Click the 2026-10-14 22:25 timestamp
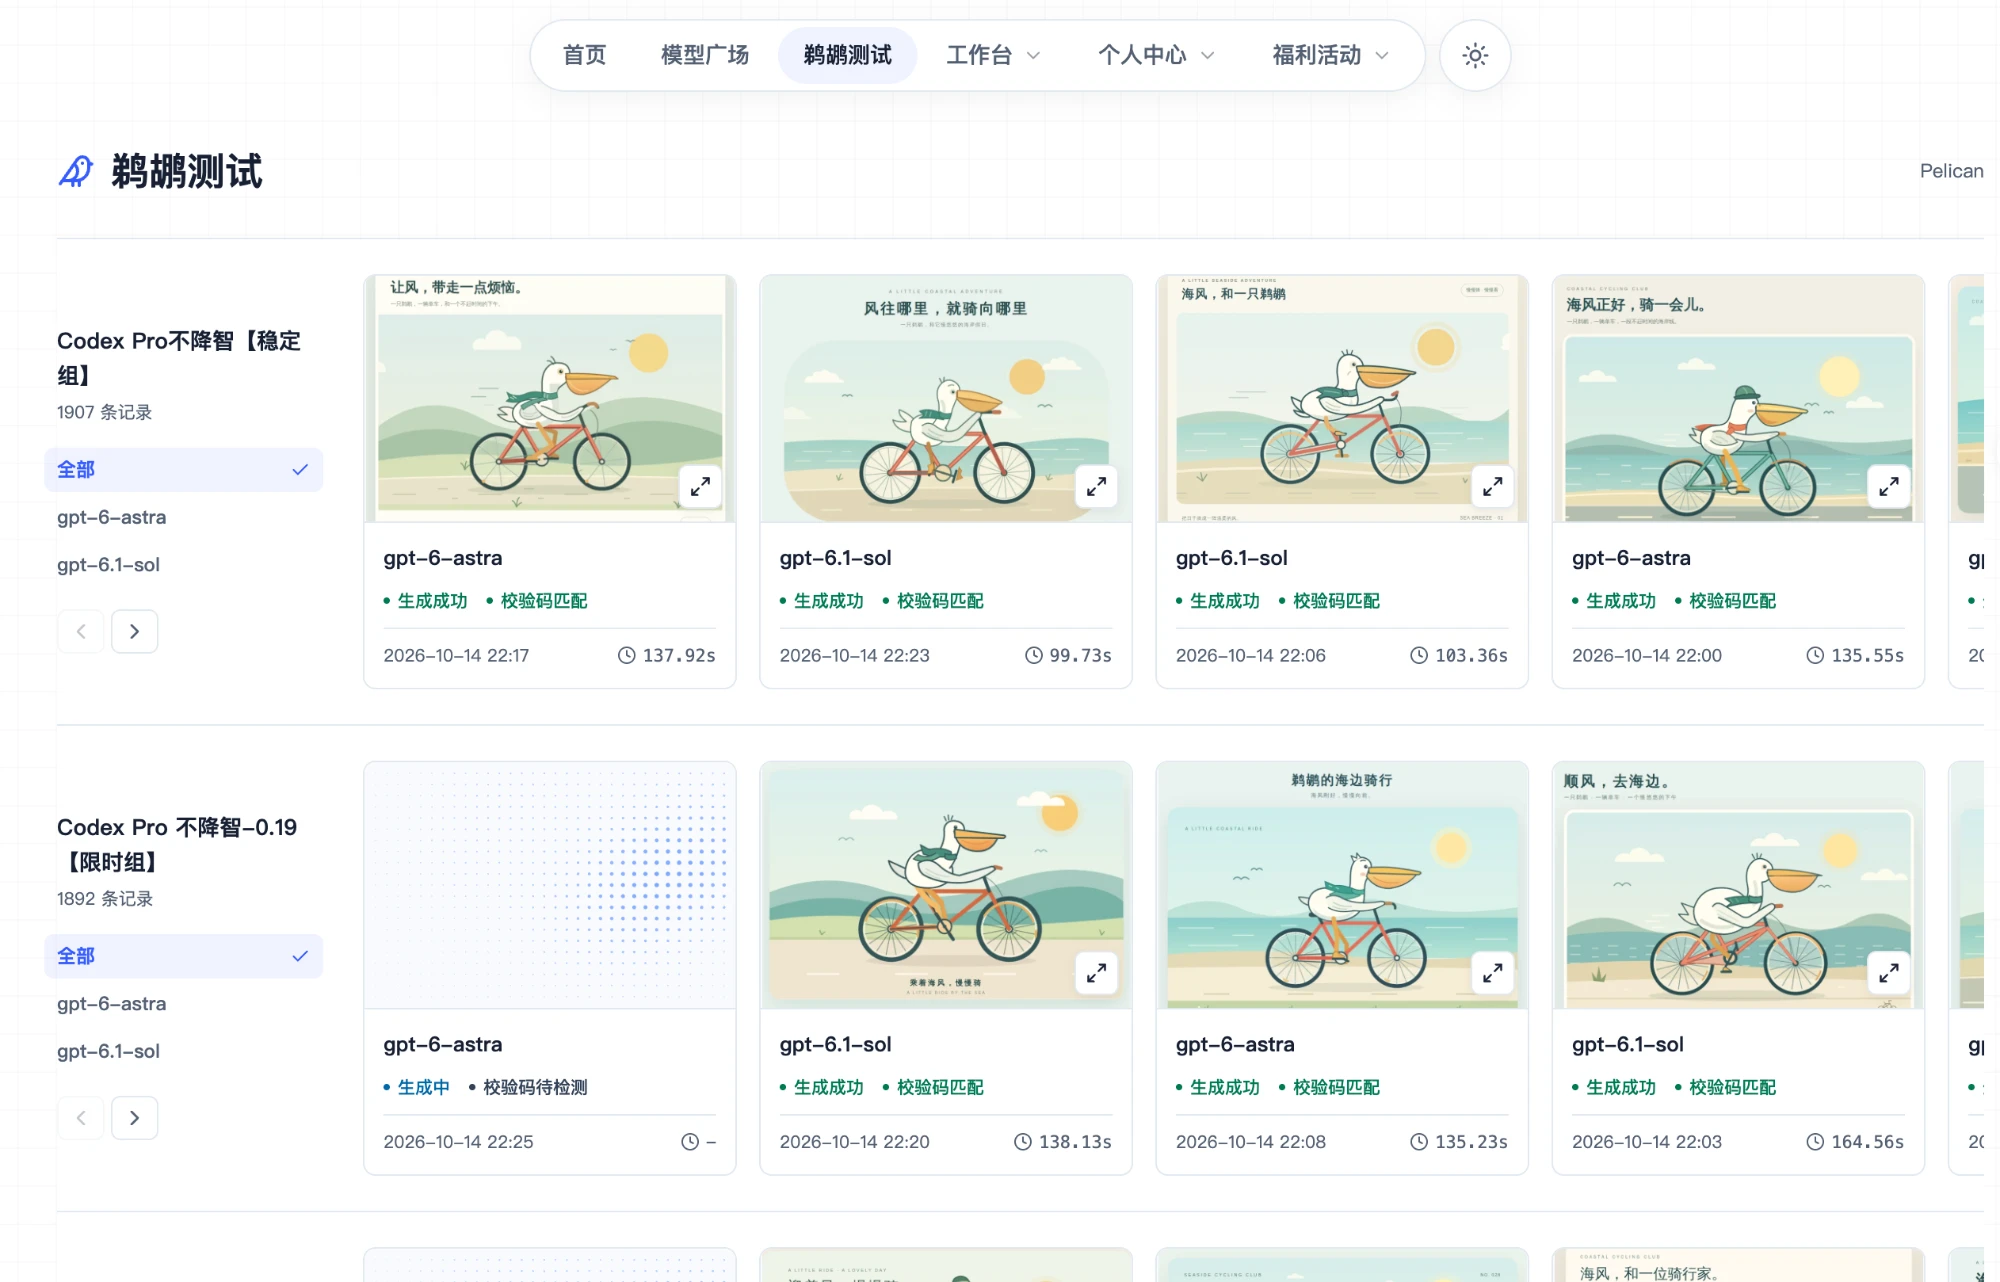 tap(459, 1141)
